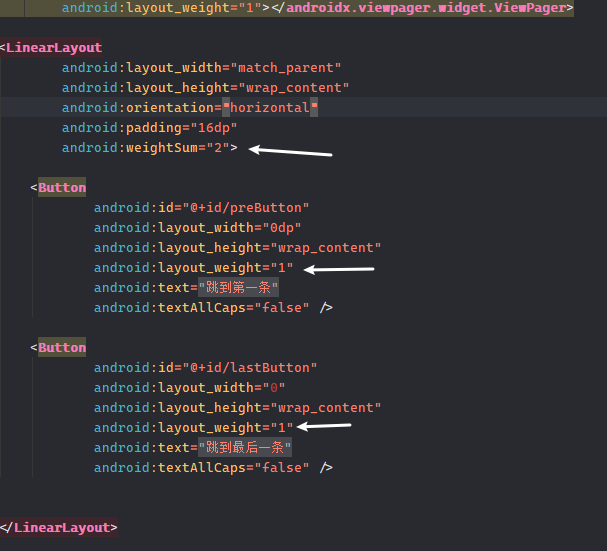Click layout_weight="1" under lastButton
Viewport: 607px width, 551px height.
pos(194,428)
